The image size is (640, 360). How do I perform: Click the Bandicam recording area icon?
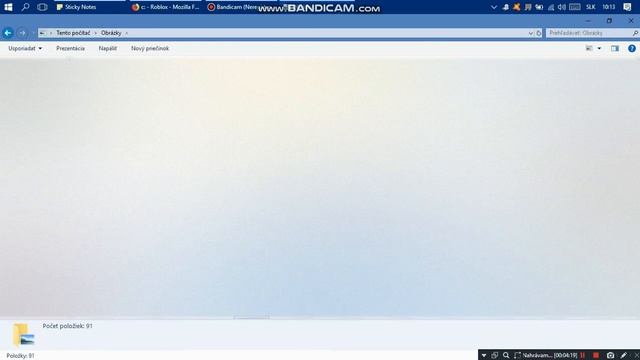tap(517, 356)
